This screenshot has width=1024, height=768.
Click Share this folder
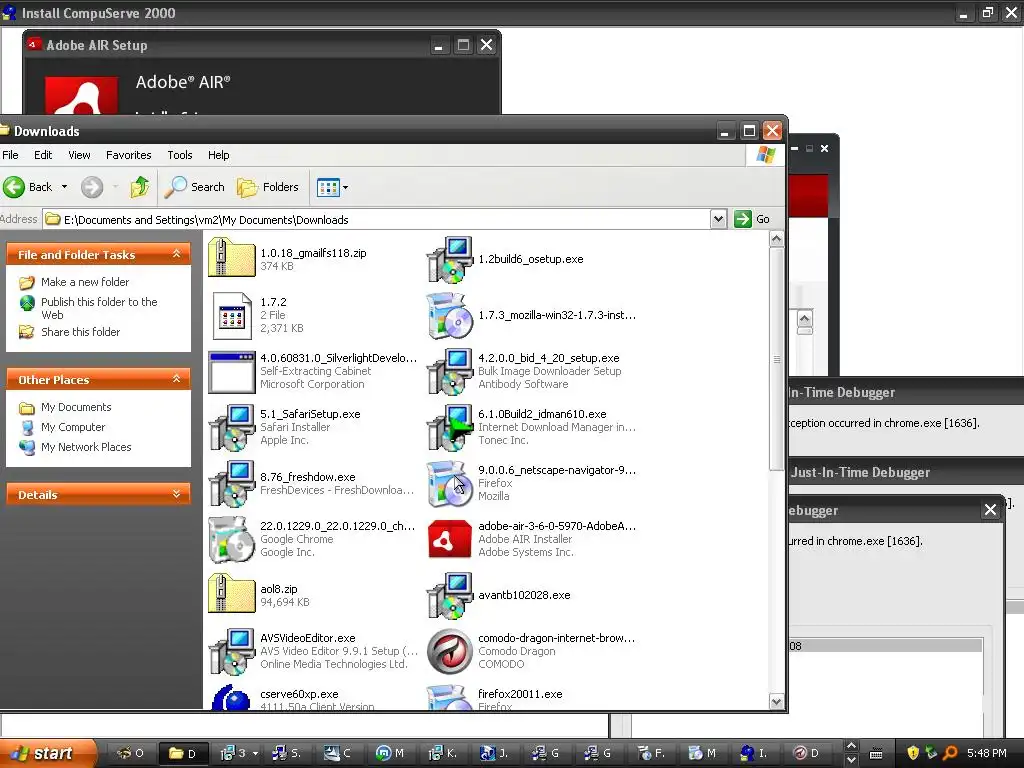[80, 332]
